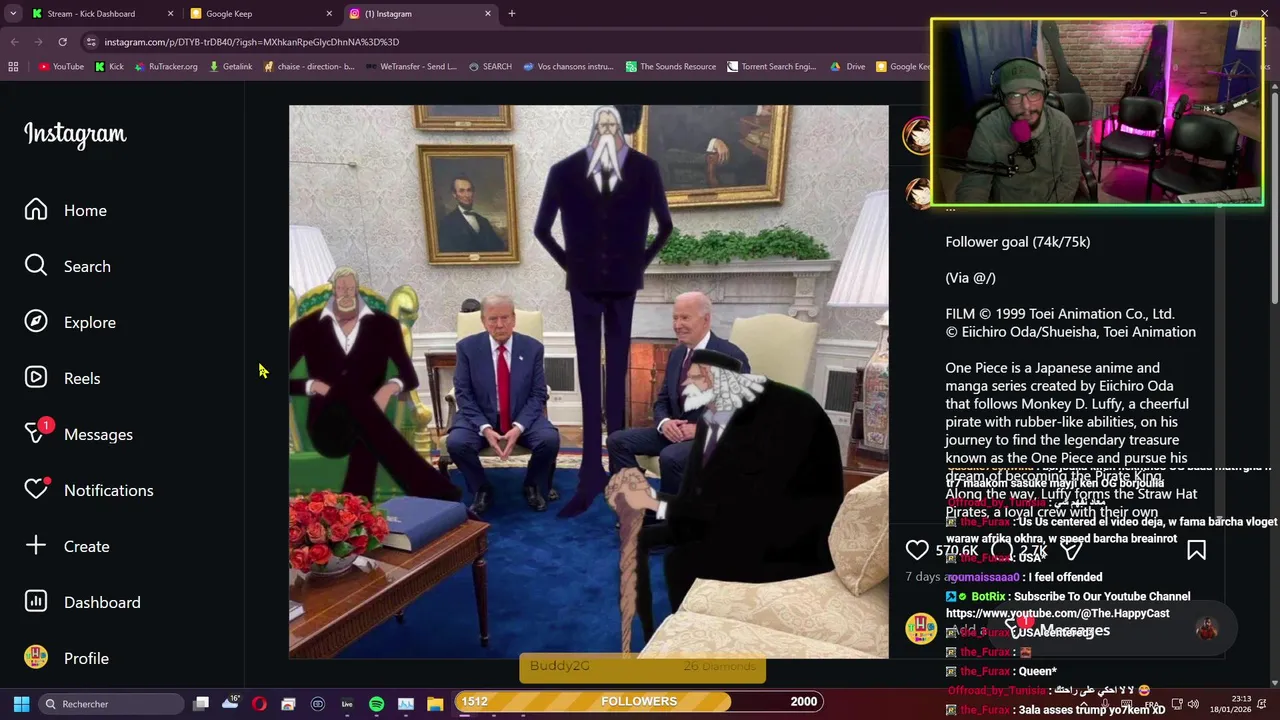Click the Notifications label
The width and height of the screenshot is (1280, 720).
(109, 490)
